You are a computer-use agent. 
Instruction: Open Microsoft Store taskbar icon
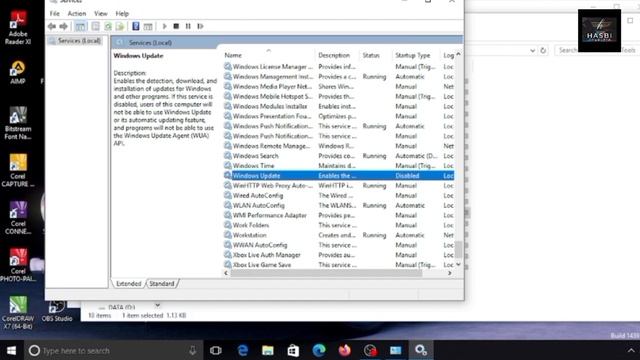[x=293, y=351]
